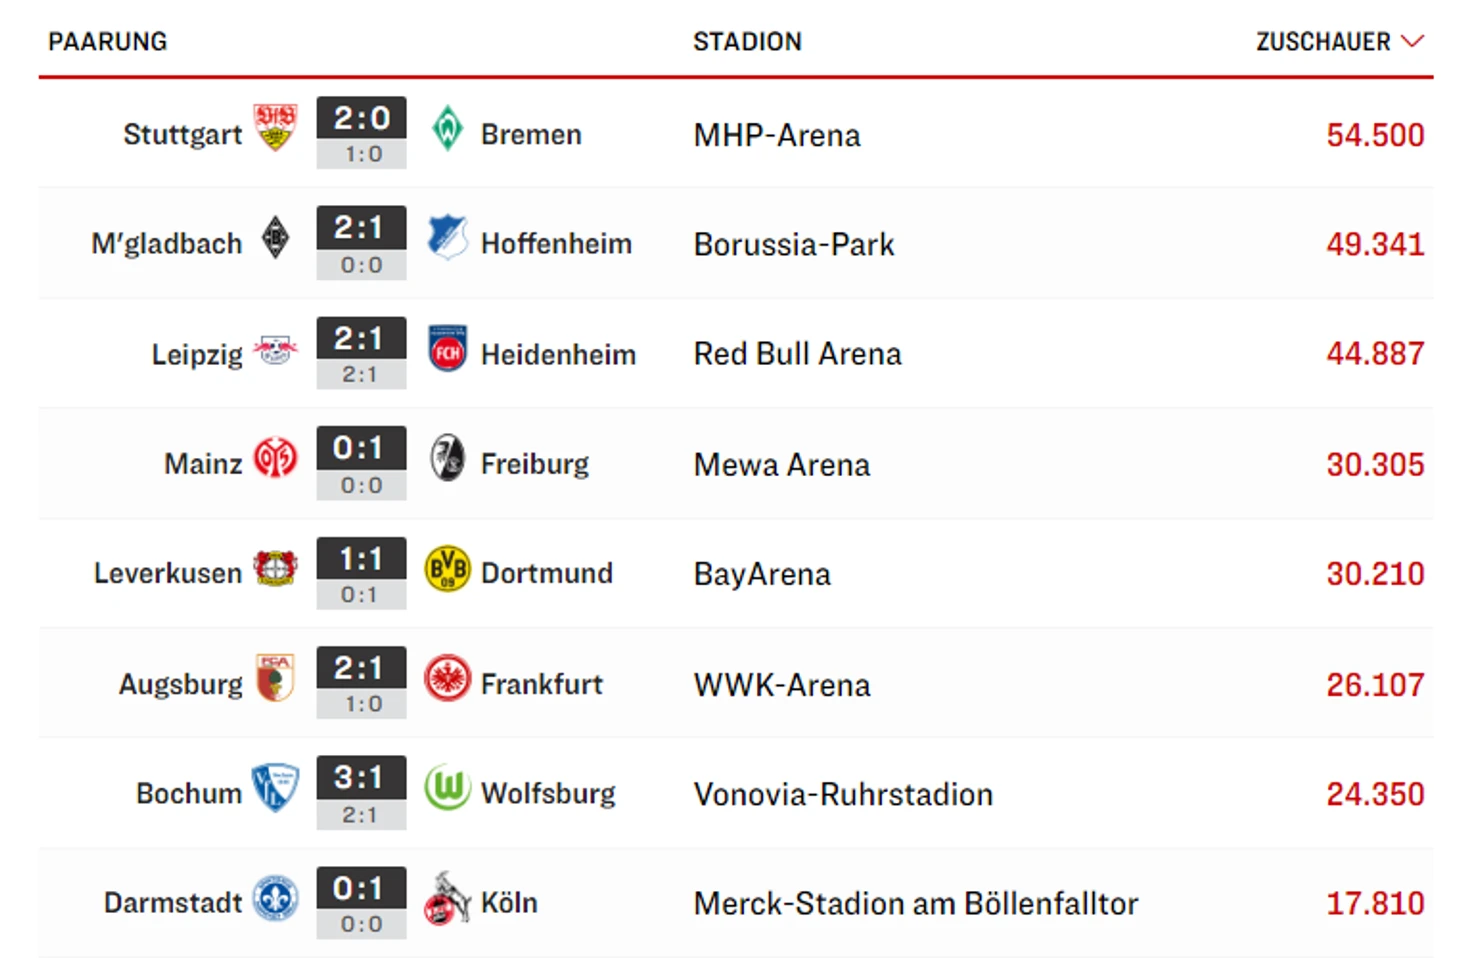Open the Heidenheim team link
1460x958 pixels.
pyautogui.click(x=558, y=355)
